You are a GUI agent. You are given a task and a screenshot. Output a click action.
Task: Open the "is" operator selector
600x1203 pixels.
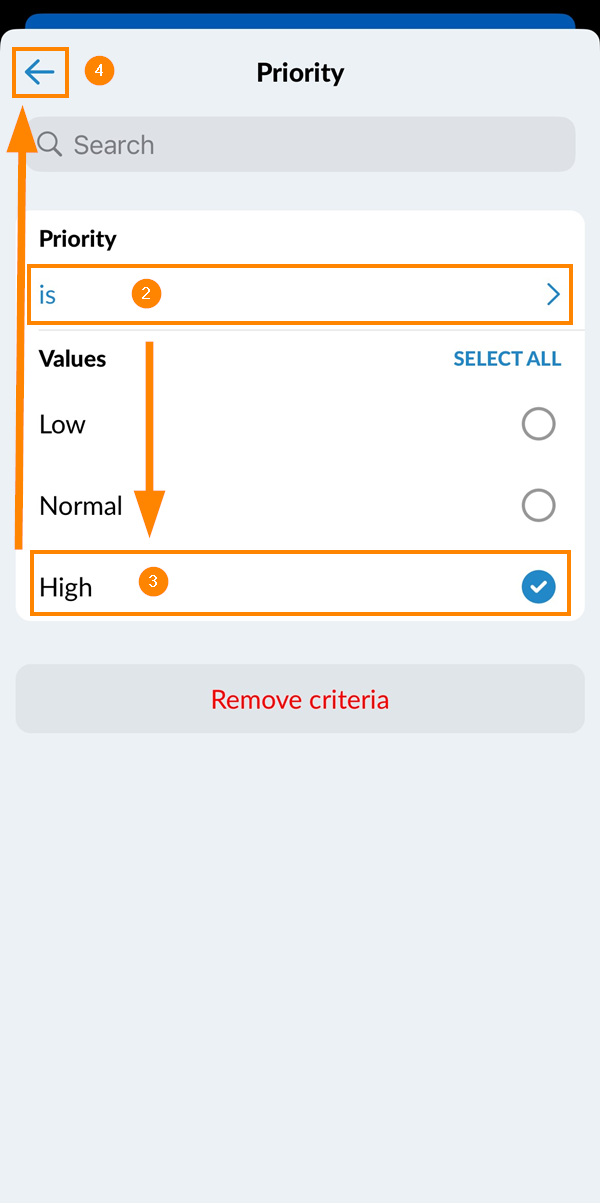(48, 295)
